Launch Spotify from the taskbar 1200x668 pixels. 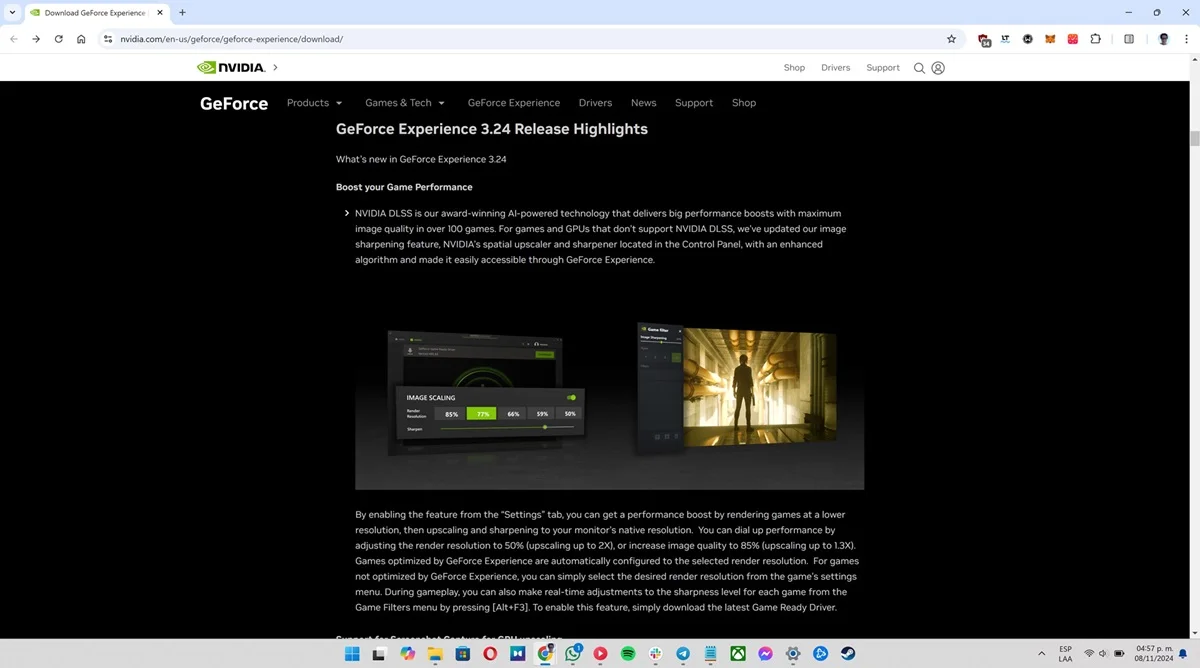click(x=627, y=653)
